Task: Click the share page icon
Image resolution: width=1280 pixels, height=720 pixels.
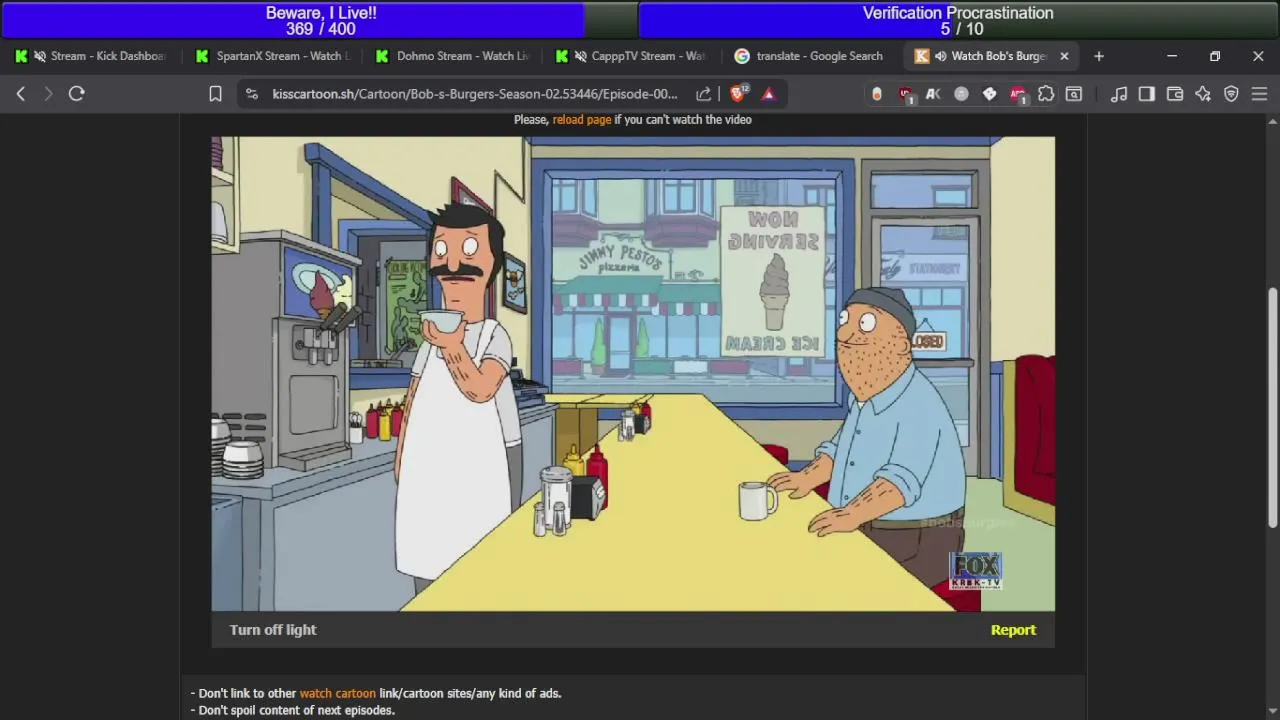Action: pos(704,94)
